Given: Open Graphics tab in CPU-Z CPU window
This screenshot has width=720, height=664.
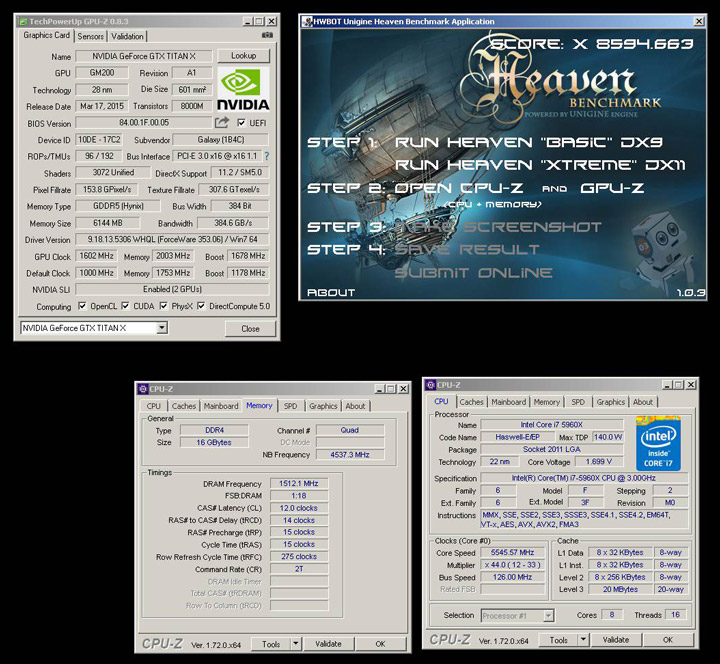Looking at the screenshot, I should [611, 402].
